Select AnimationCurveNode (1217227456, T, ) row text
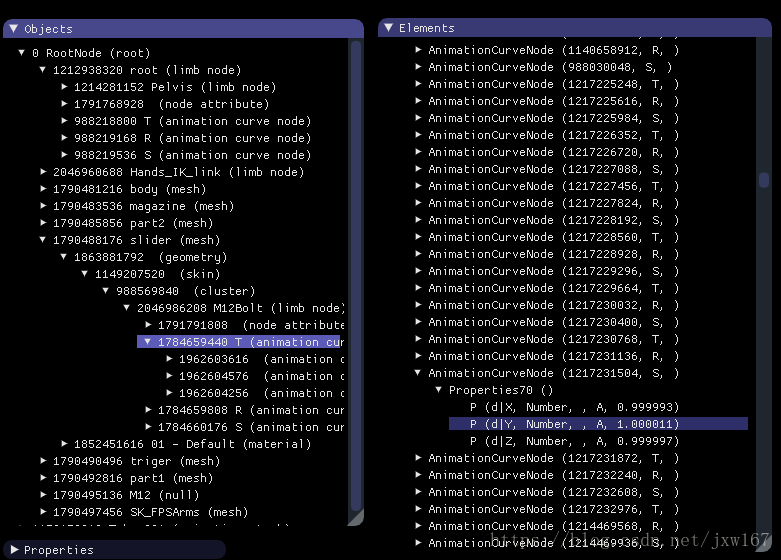Image resolution: width=781 pixels, height=560 pixels. (553, 186)
